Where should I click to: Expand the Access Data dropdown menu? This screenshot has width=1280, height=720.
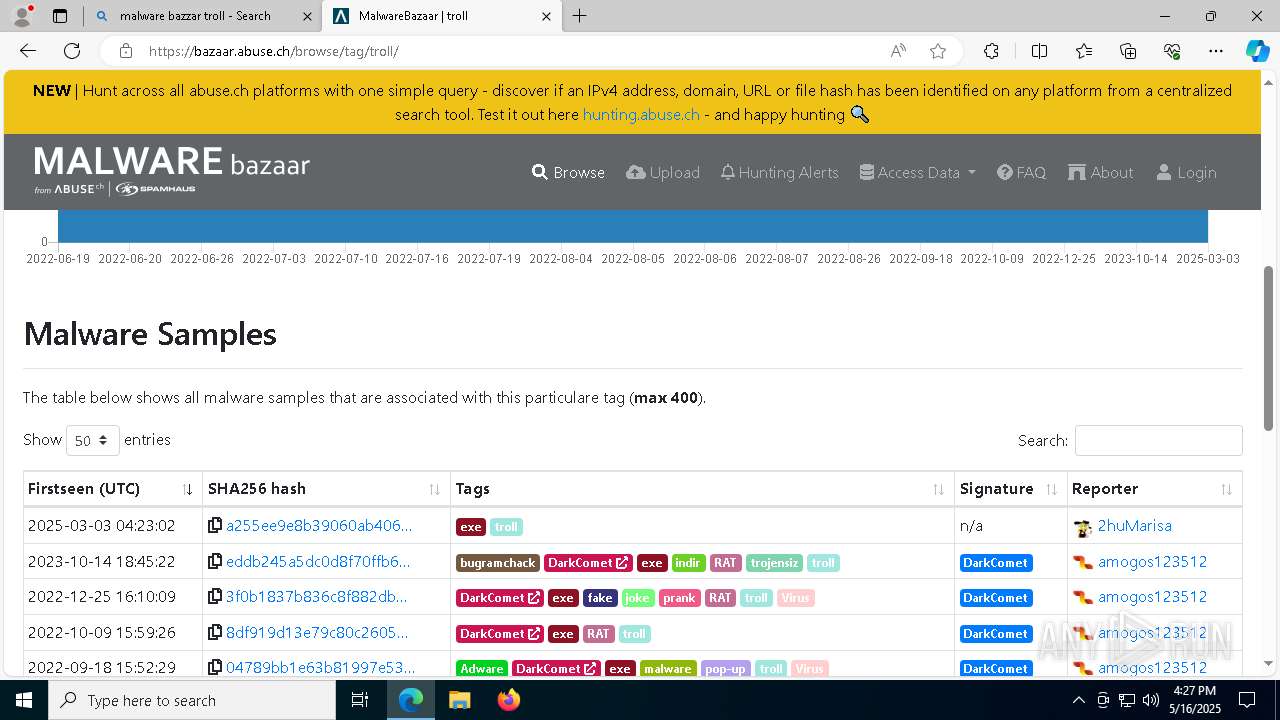pyautogui.click(x=917, y=172)
